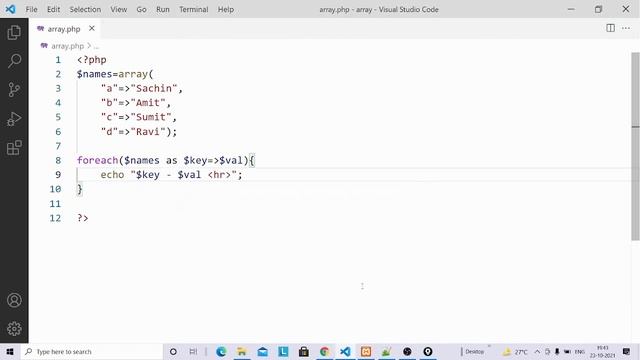Screen dimensions: 640x360
Task: Open the Manage gear icon
Action: 14,329
